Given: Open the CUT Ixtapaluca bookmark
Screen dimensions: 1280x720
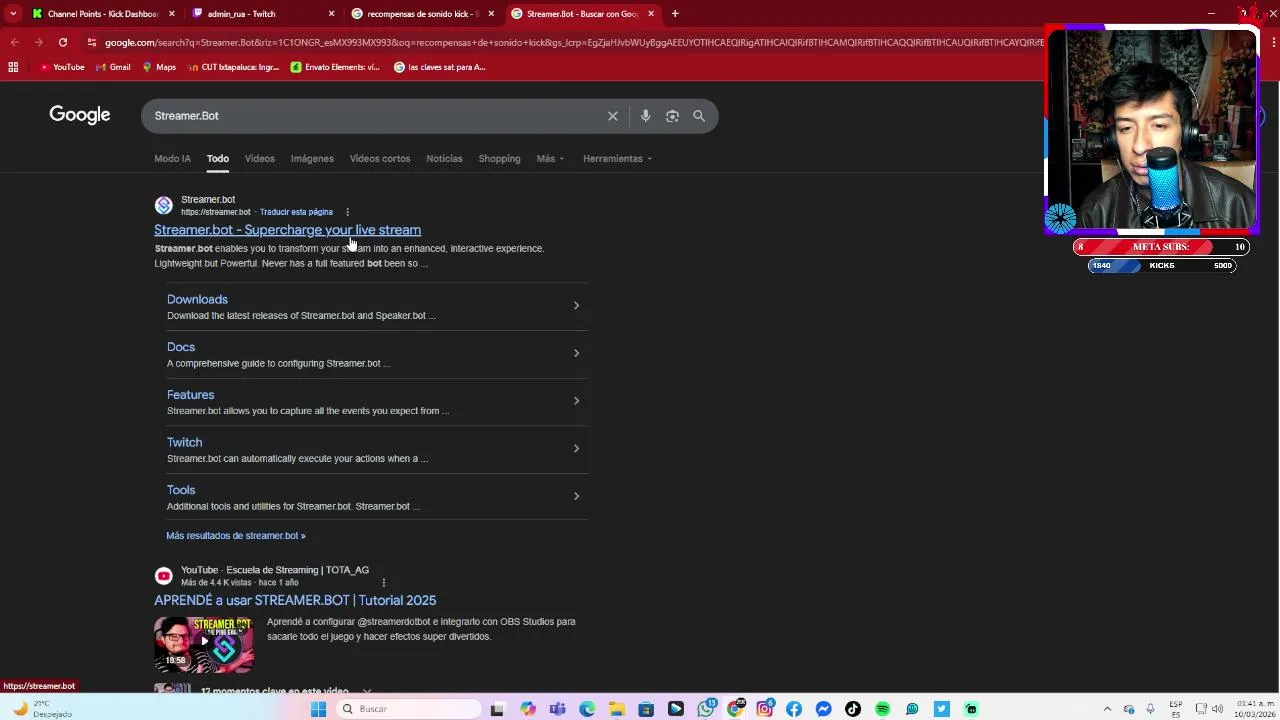Looking at the screenshot, I should (233, 67).
